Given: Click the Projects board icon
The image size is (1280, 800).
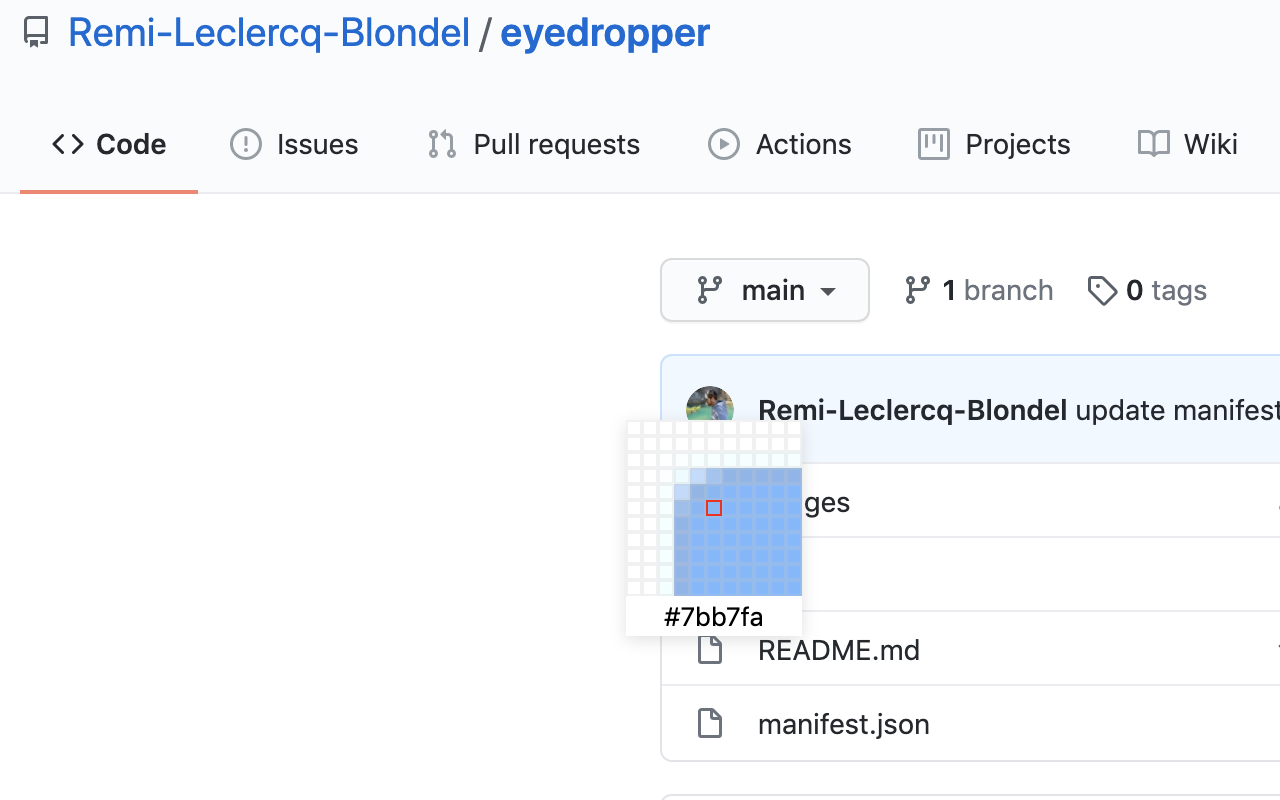Looking at the screenshot, I should pos(933,144).
